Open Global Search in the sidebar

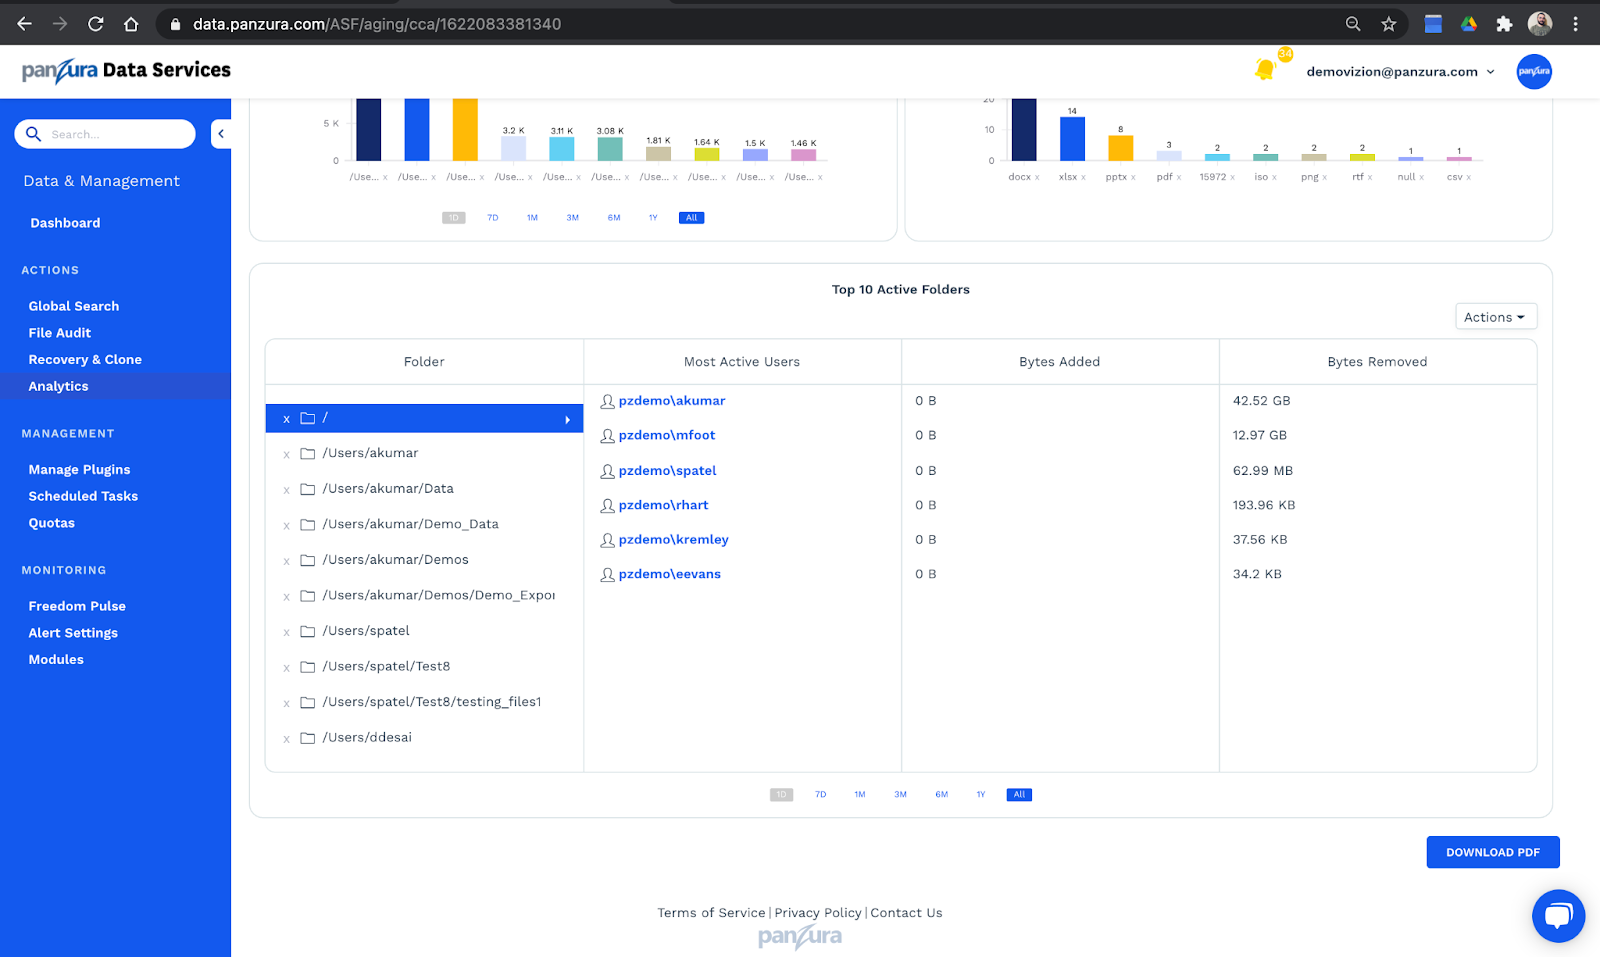[x=74, y=306]
